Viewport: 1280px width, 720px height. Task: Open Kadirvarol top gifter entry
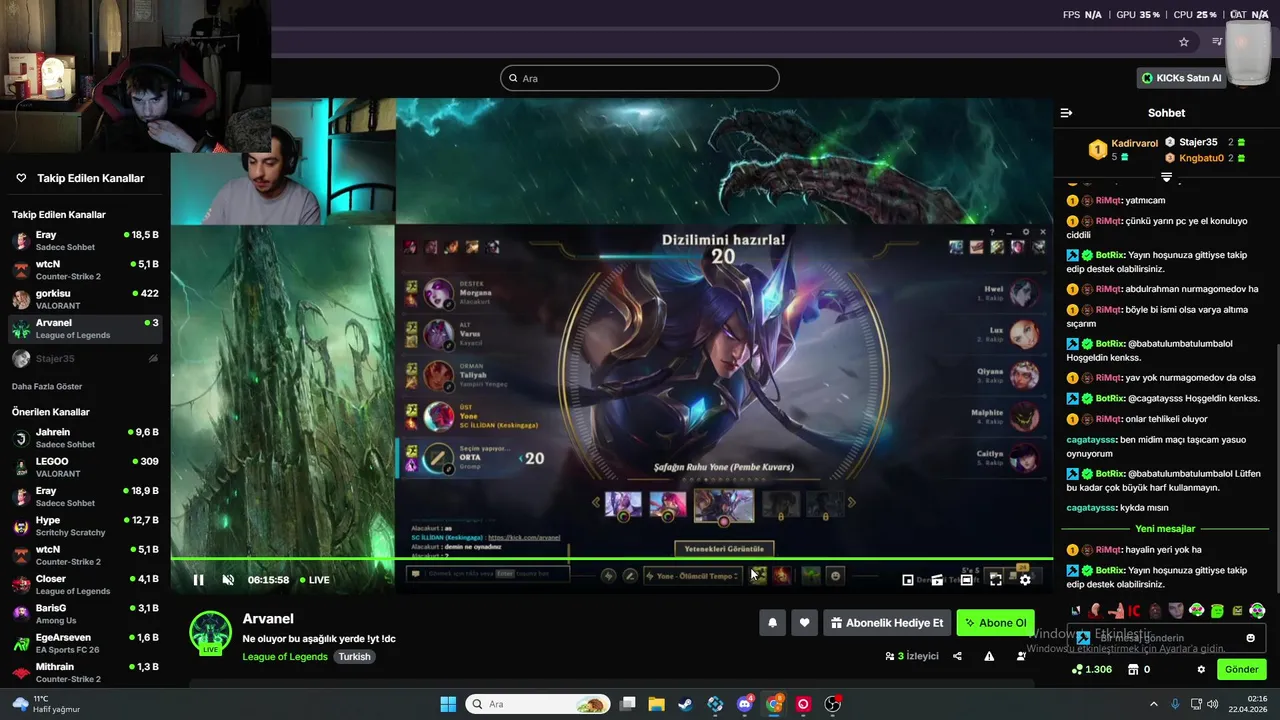pyautogui.click(x=1123, y=150)
